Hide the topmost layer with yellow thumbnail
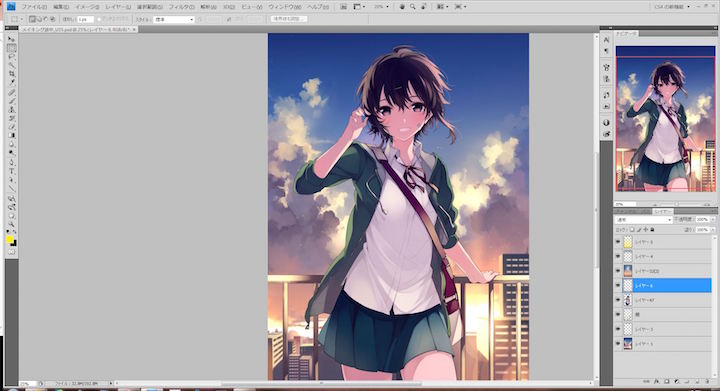 coord(618,242)
